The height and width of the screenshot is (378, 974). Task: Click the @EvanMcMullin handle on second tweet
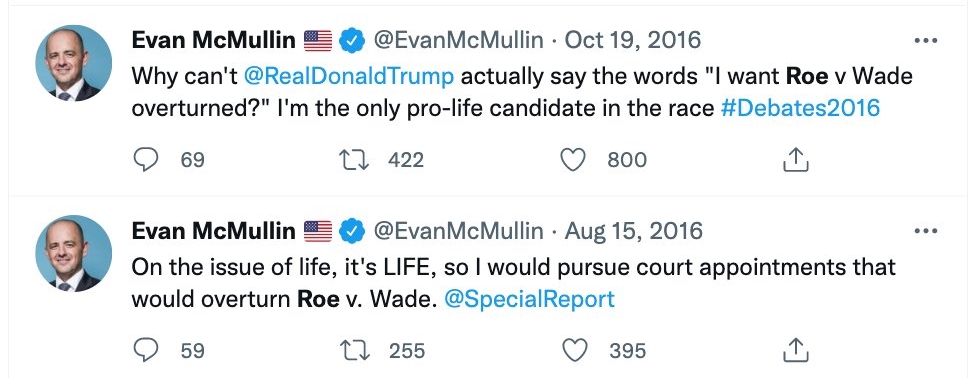point(458,232)
